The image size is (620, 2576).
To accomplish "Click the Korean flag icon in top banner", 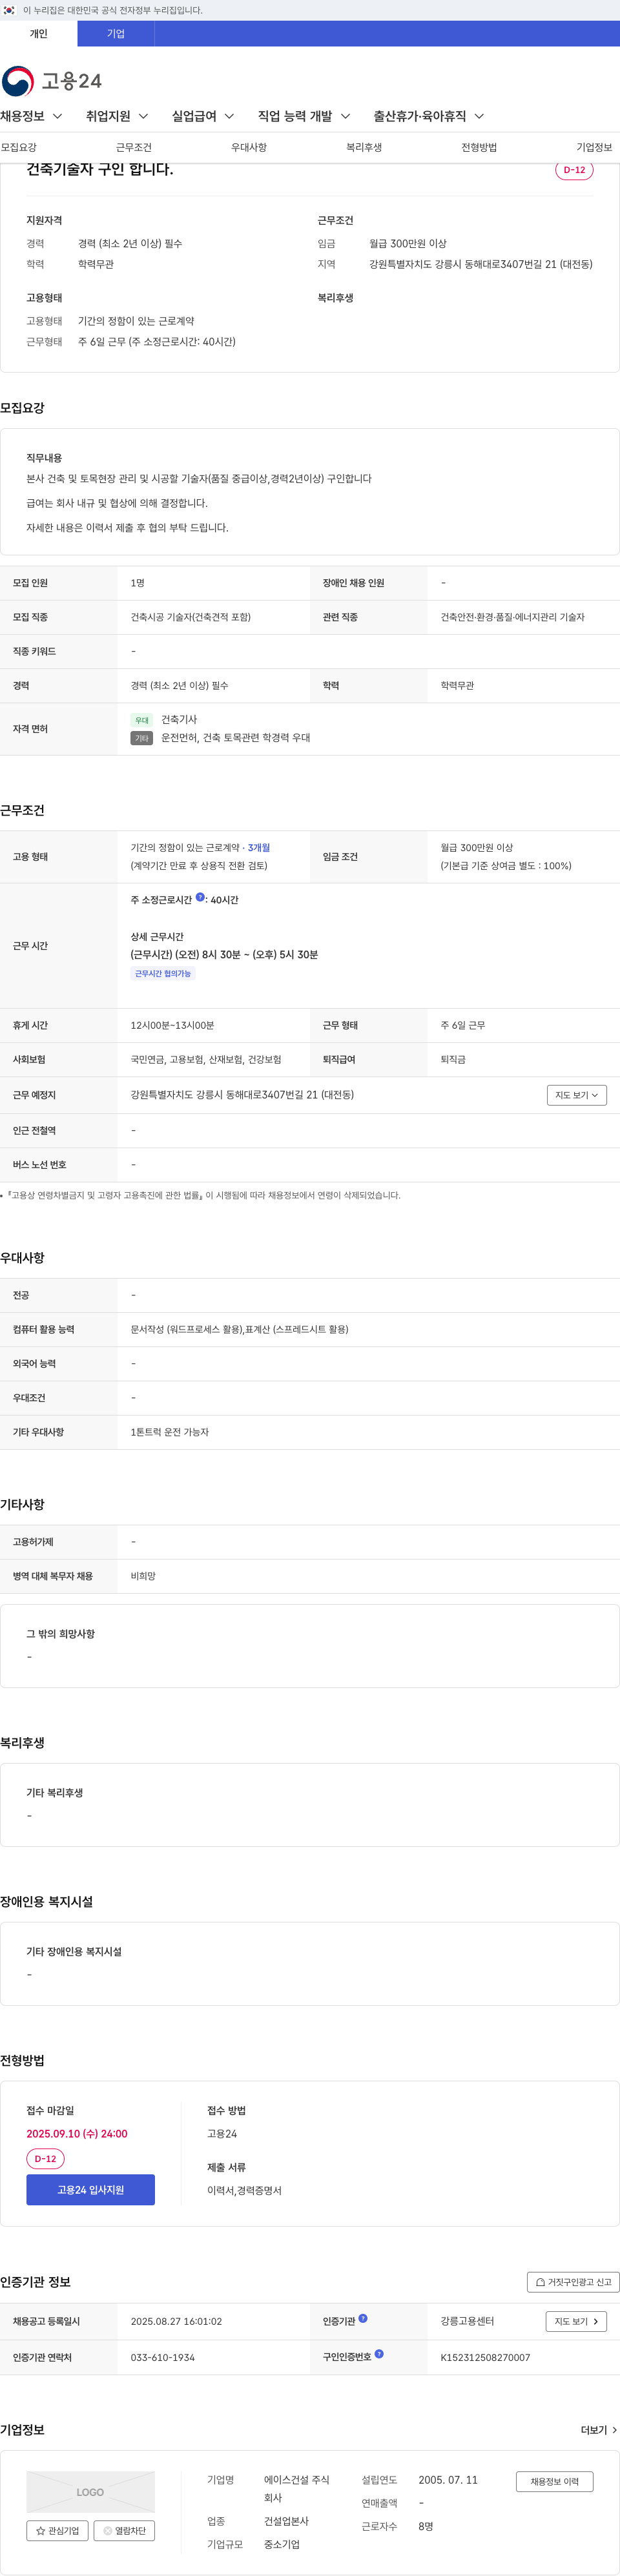I will click(x=9, y=10).
